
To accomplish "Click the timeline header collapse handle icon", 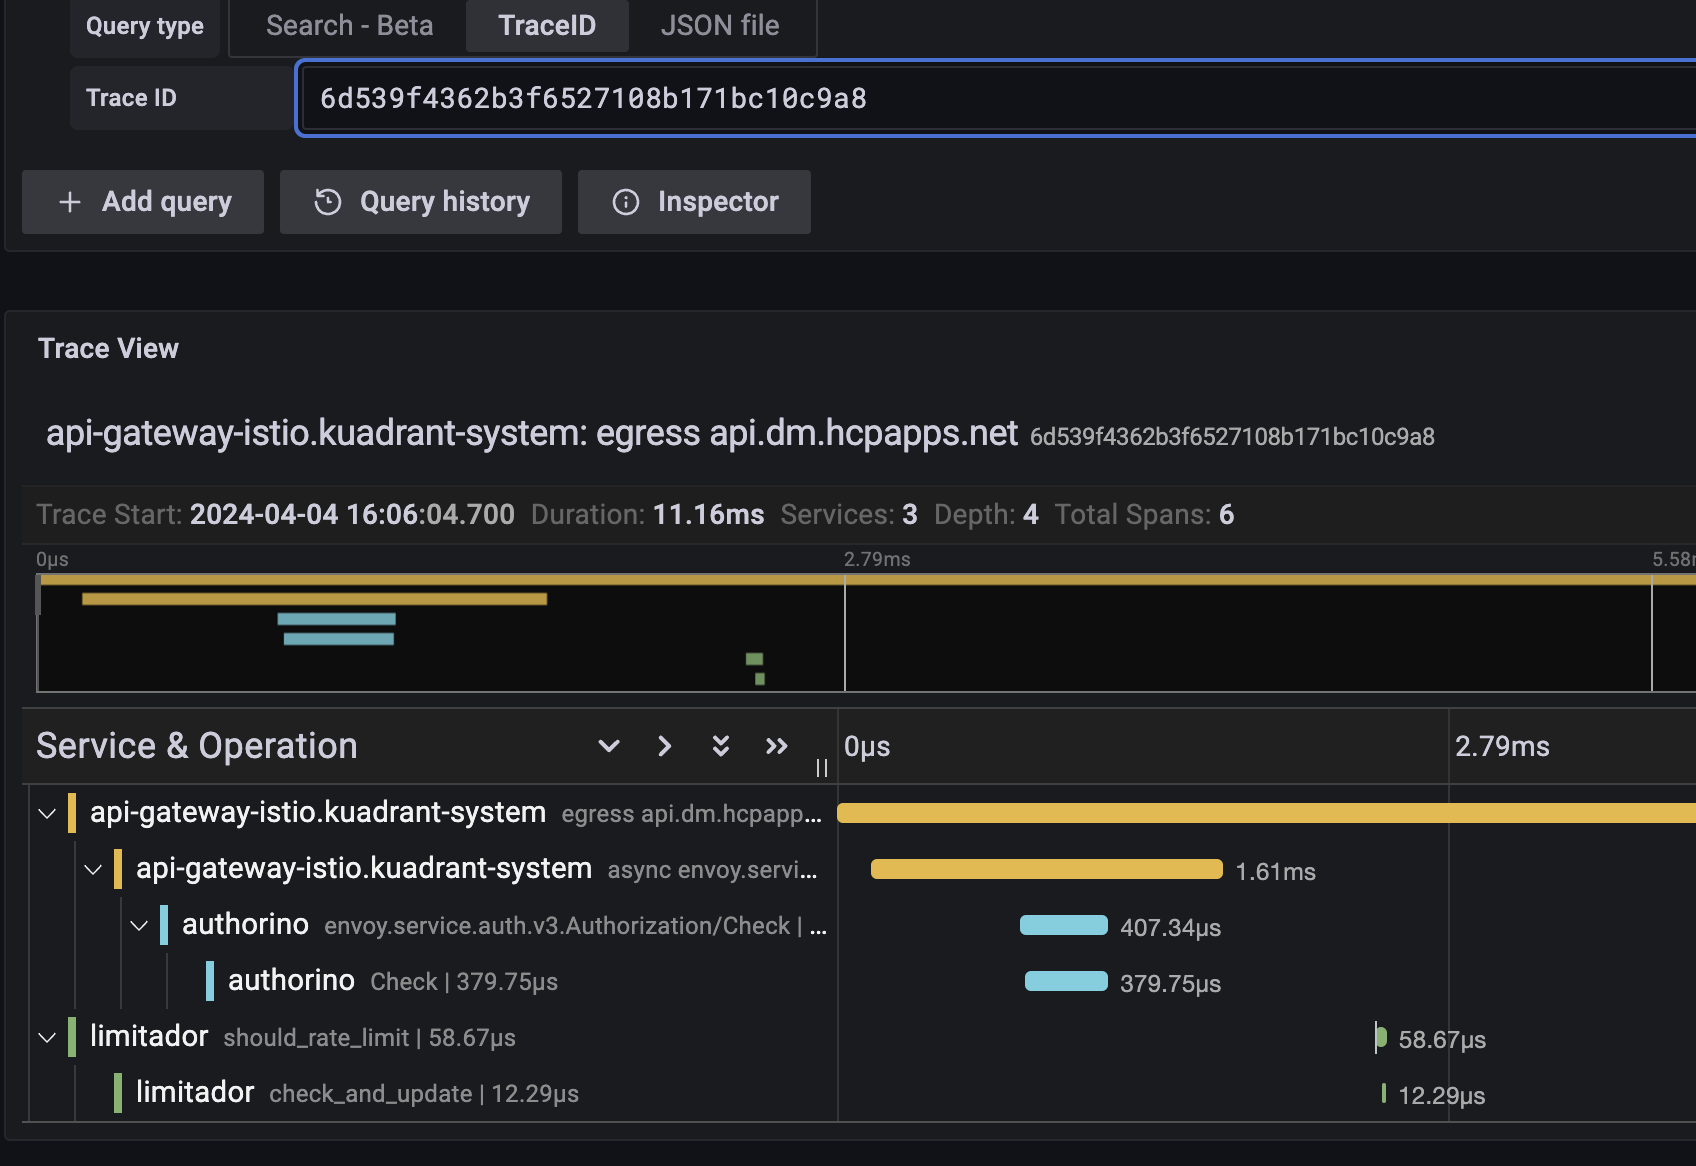I will pyautogui.click(x=822, y=768).
